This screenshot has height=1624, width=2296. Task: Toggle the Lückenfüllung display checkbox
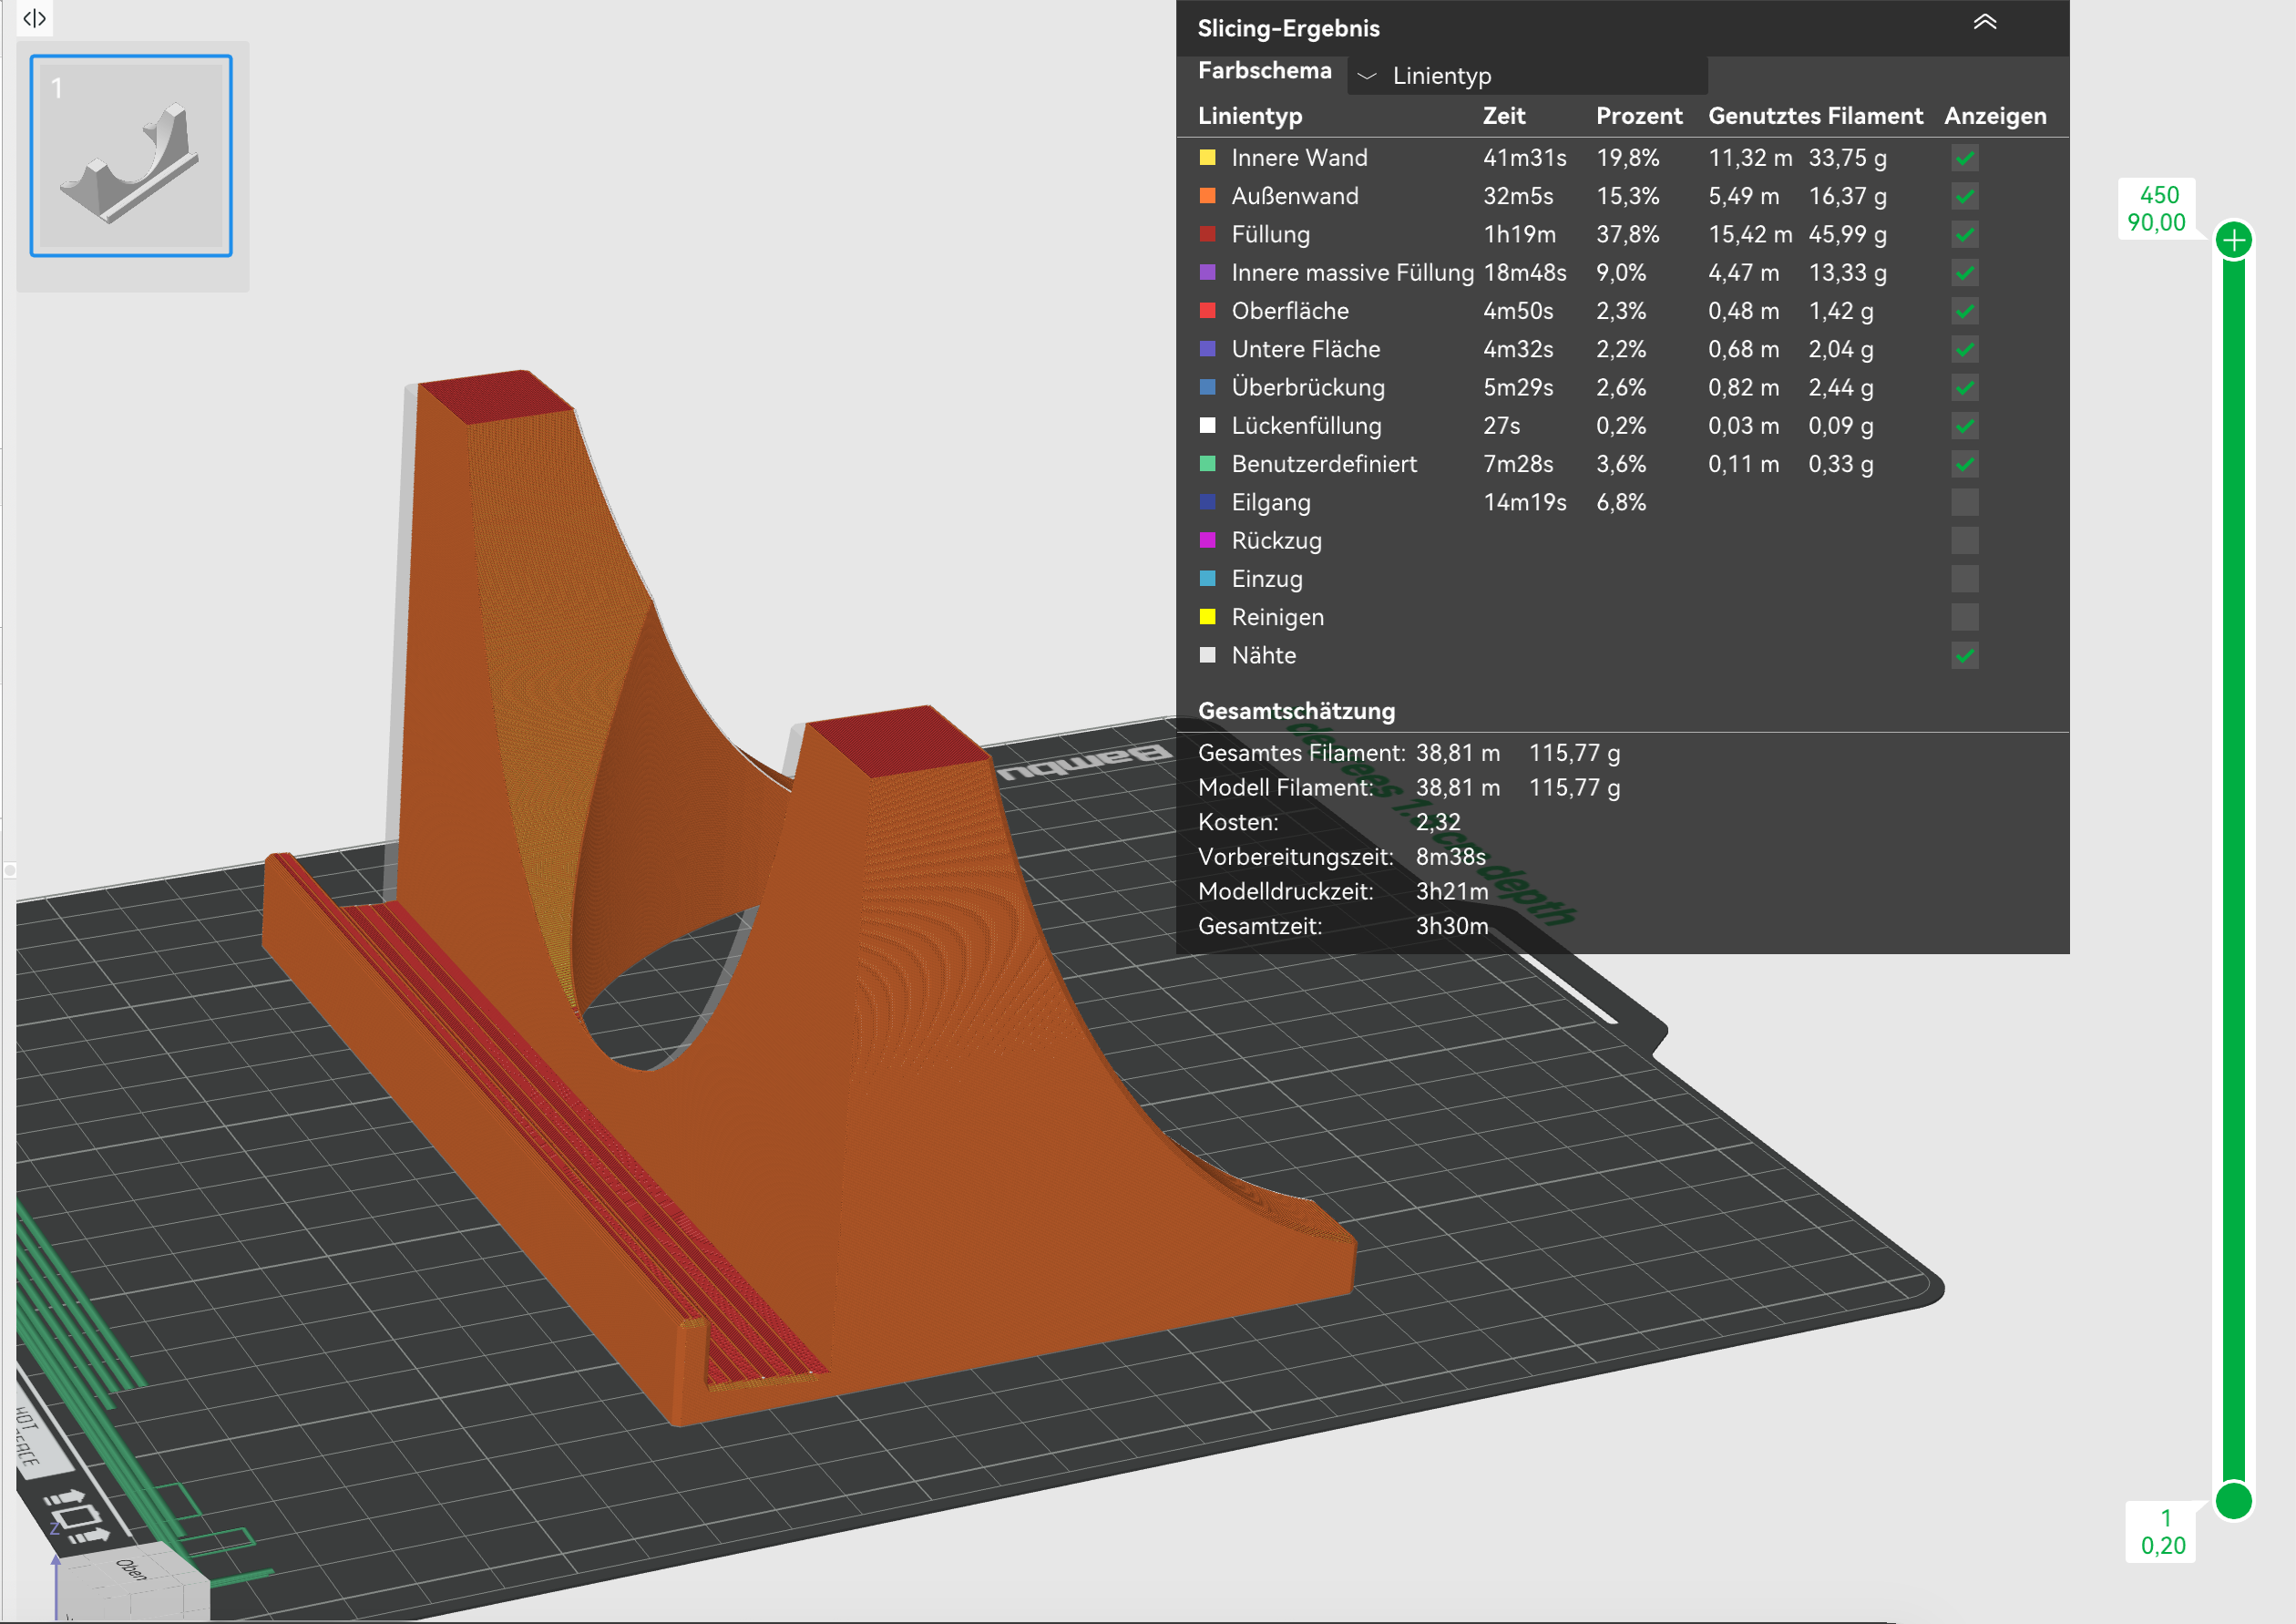pyautogui.click(x=1964, y=426)
